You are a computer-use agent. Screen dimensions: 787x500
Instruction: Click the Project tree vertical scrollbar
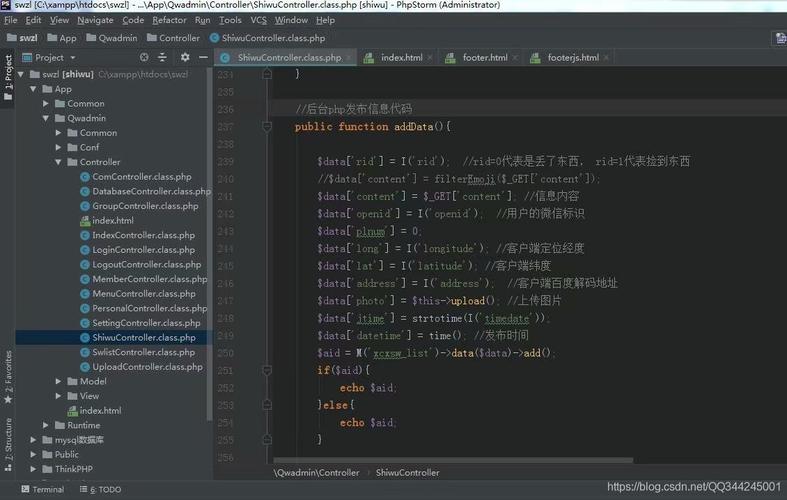point(209,243)
